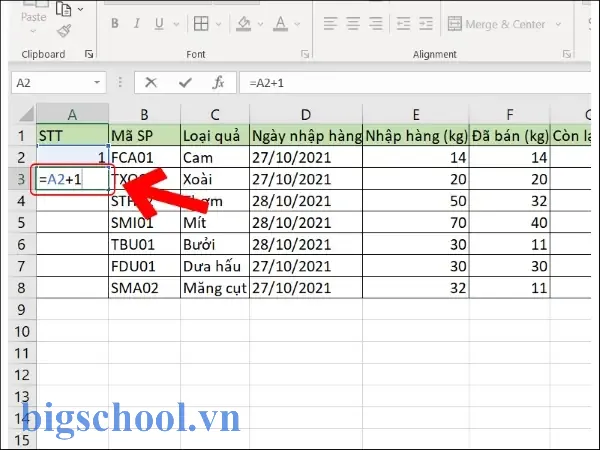Select column D header
Viewport: 600px width, 450px height.
coord(306,114)
